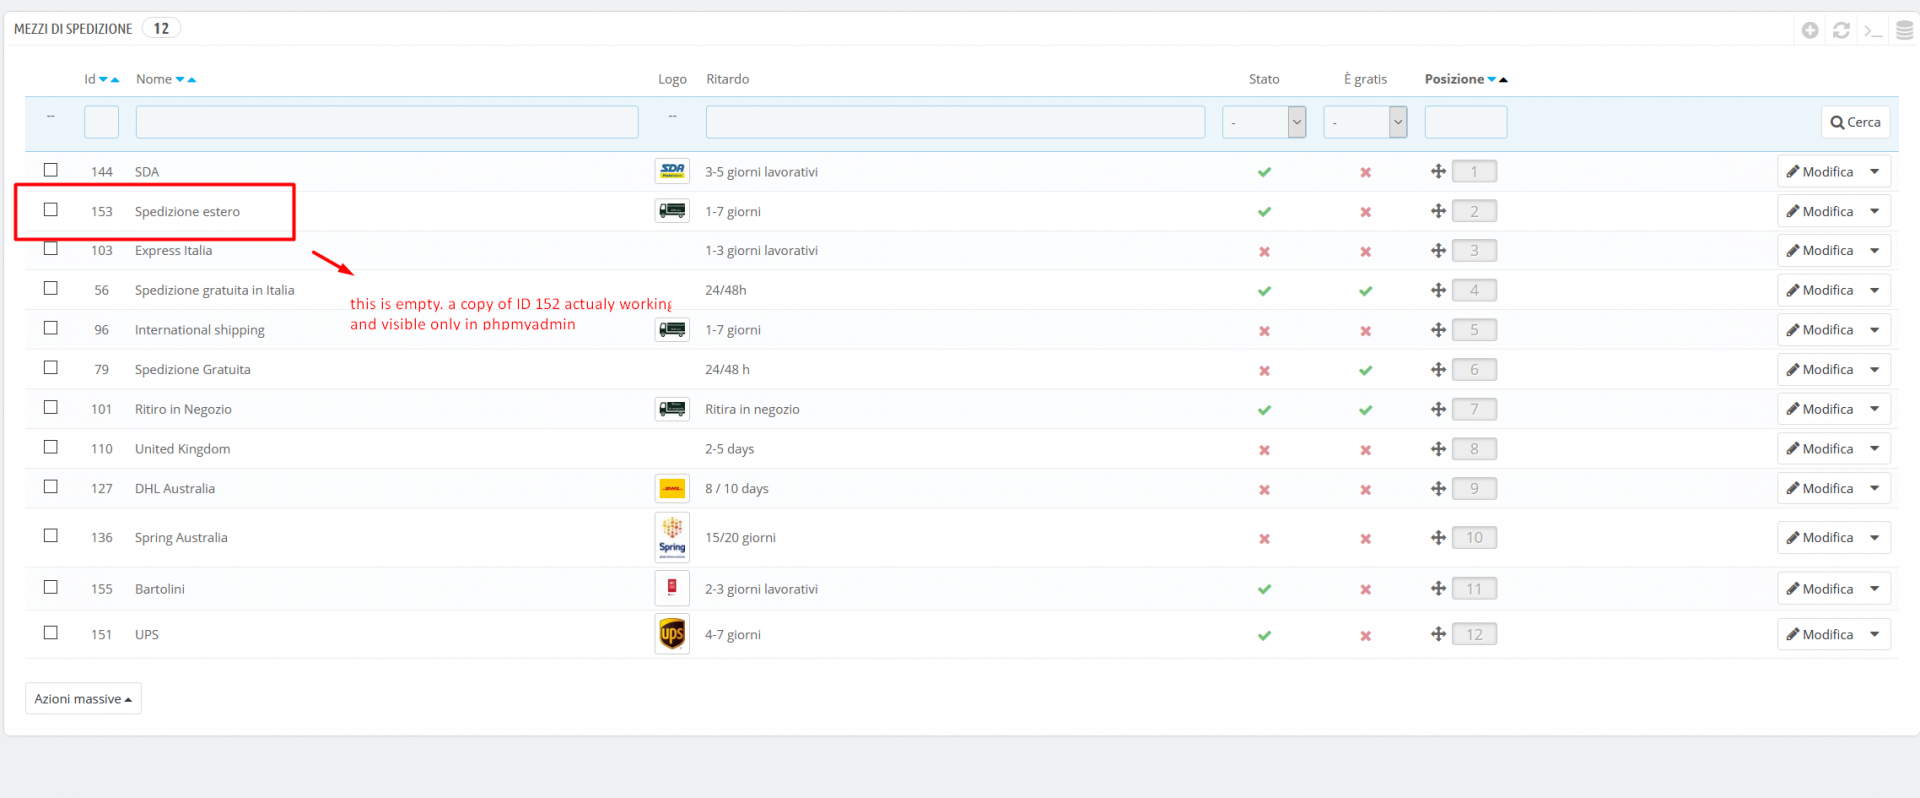Click the Spring Australia logo
Viewport: 1920px width, 798px height.
(672, 537)
